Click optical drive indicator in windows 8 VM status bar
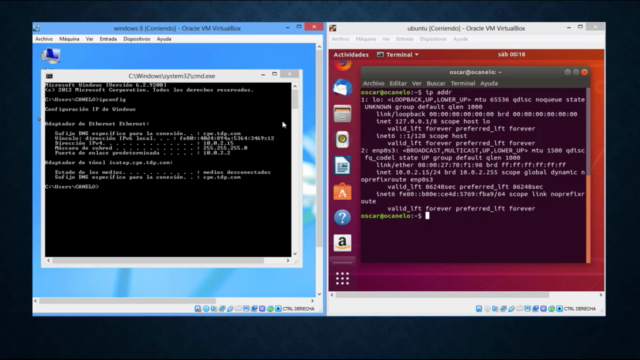The image size is (640, 360). (x=206, y=309)
